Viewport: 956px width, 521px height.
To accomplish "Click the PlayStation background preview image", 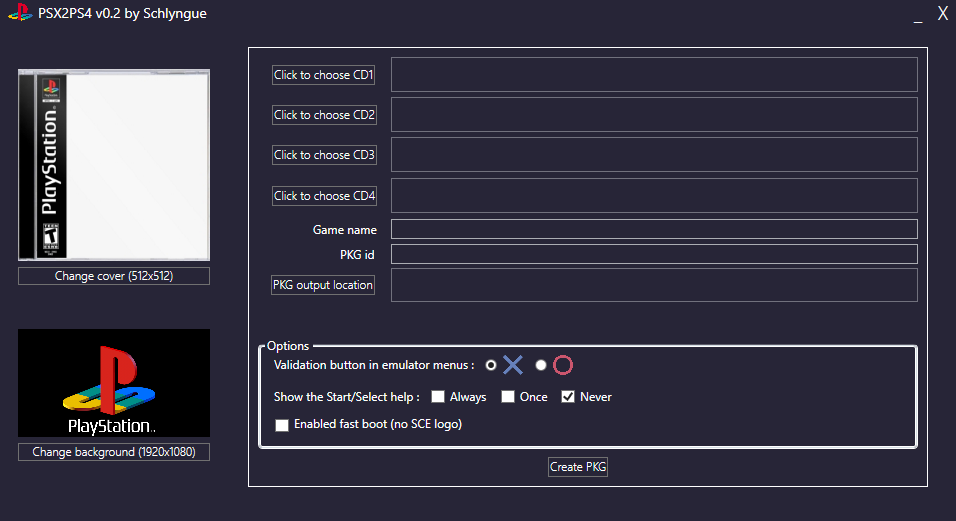I will tap(114, 384).
